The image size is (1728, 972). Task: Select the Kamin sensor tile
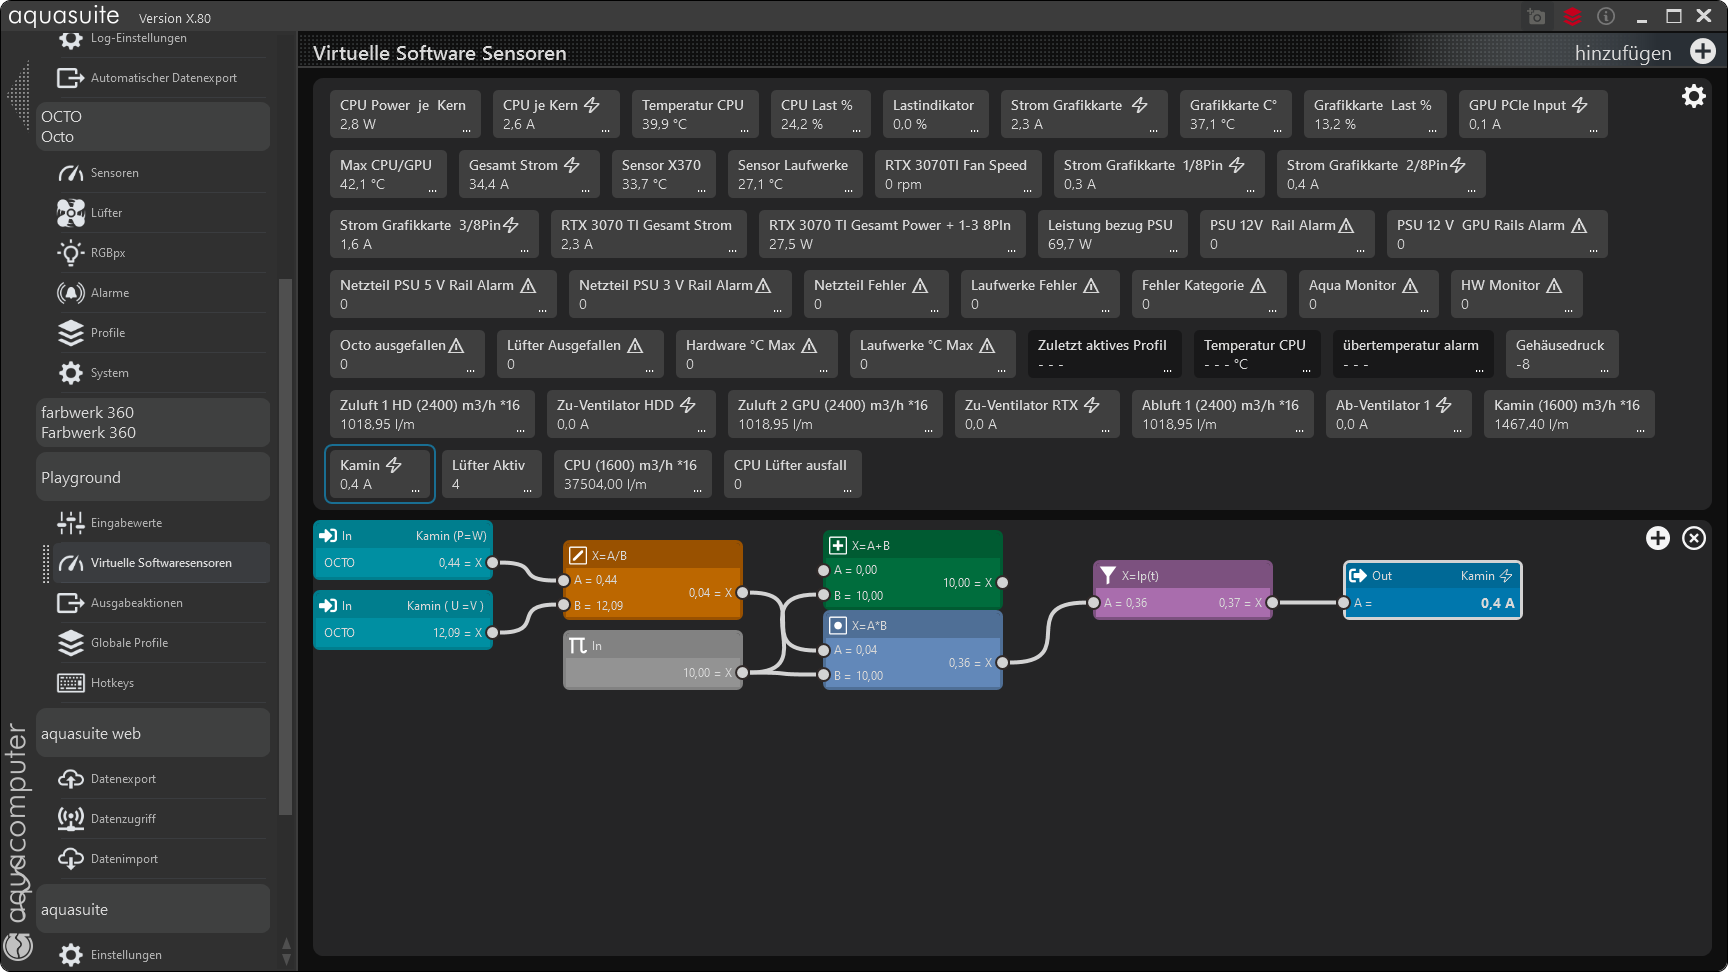click(380, 474)
